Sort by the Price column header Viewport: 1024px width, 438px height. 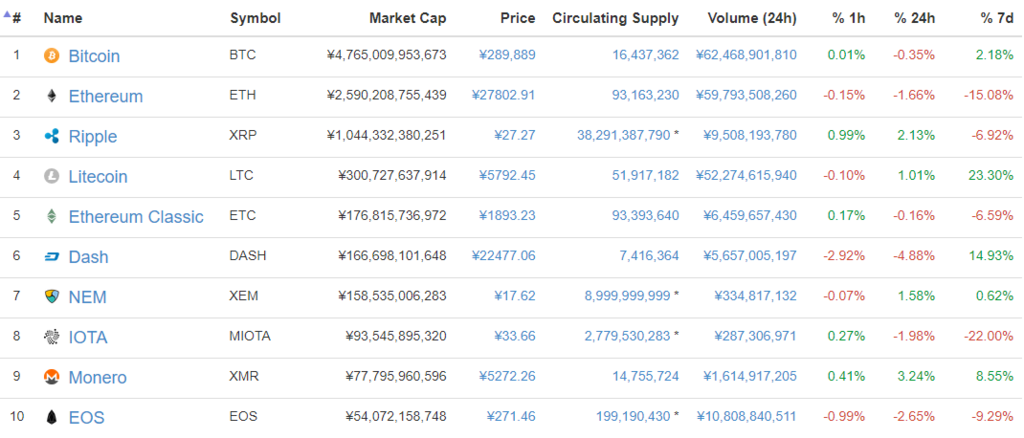pyautogui.click(x=518, y=18)
